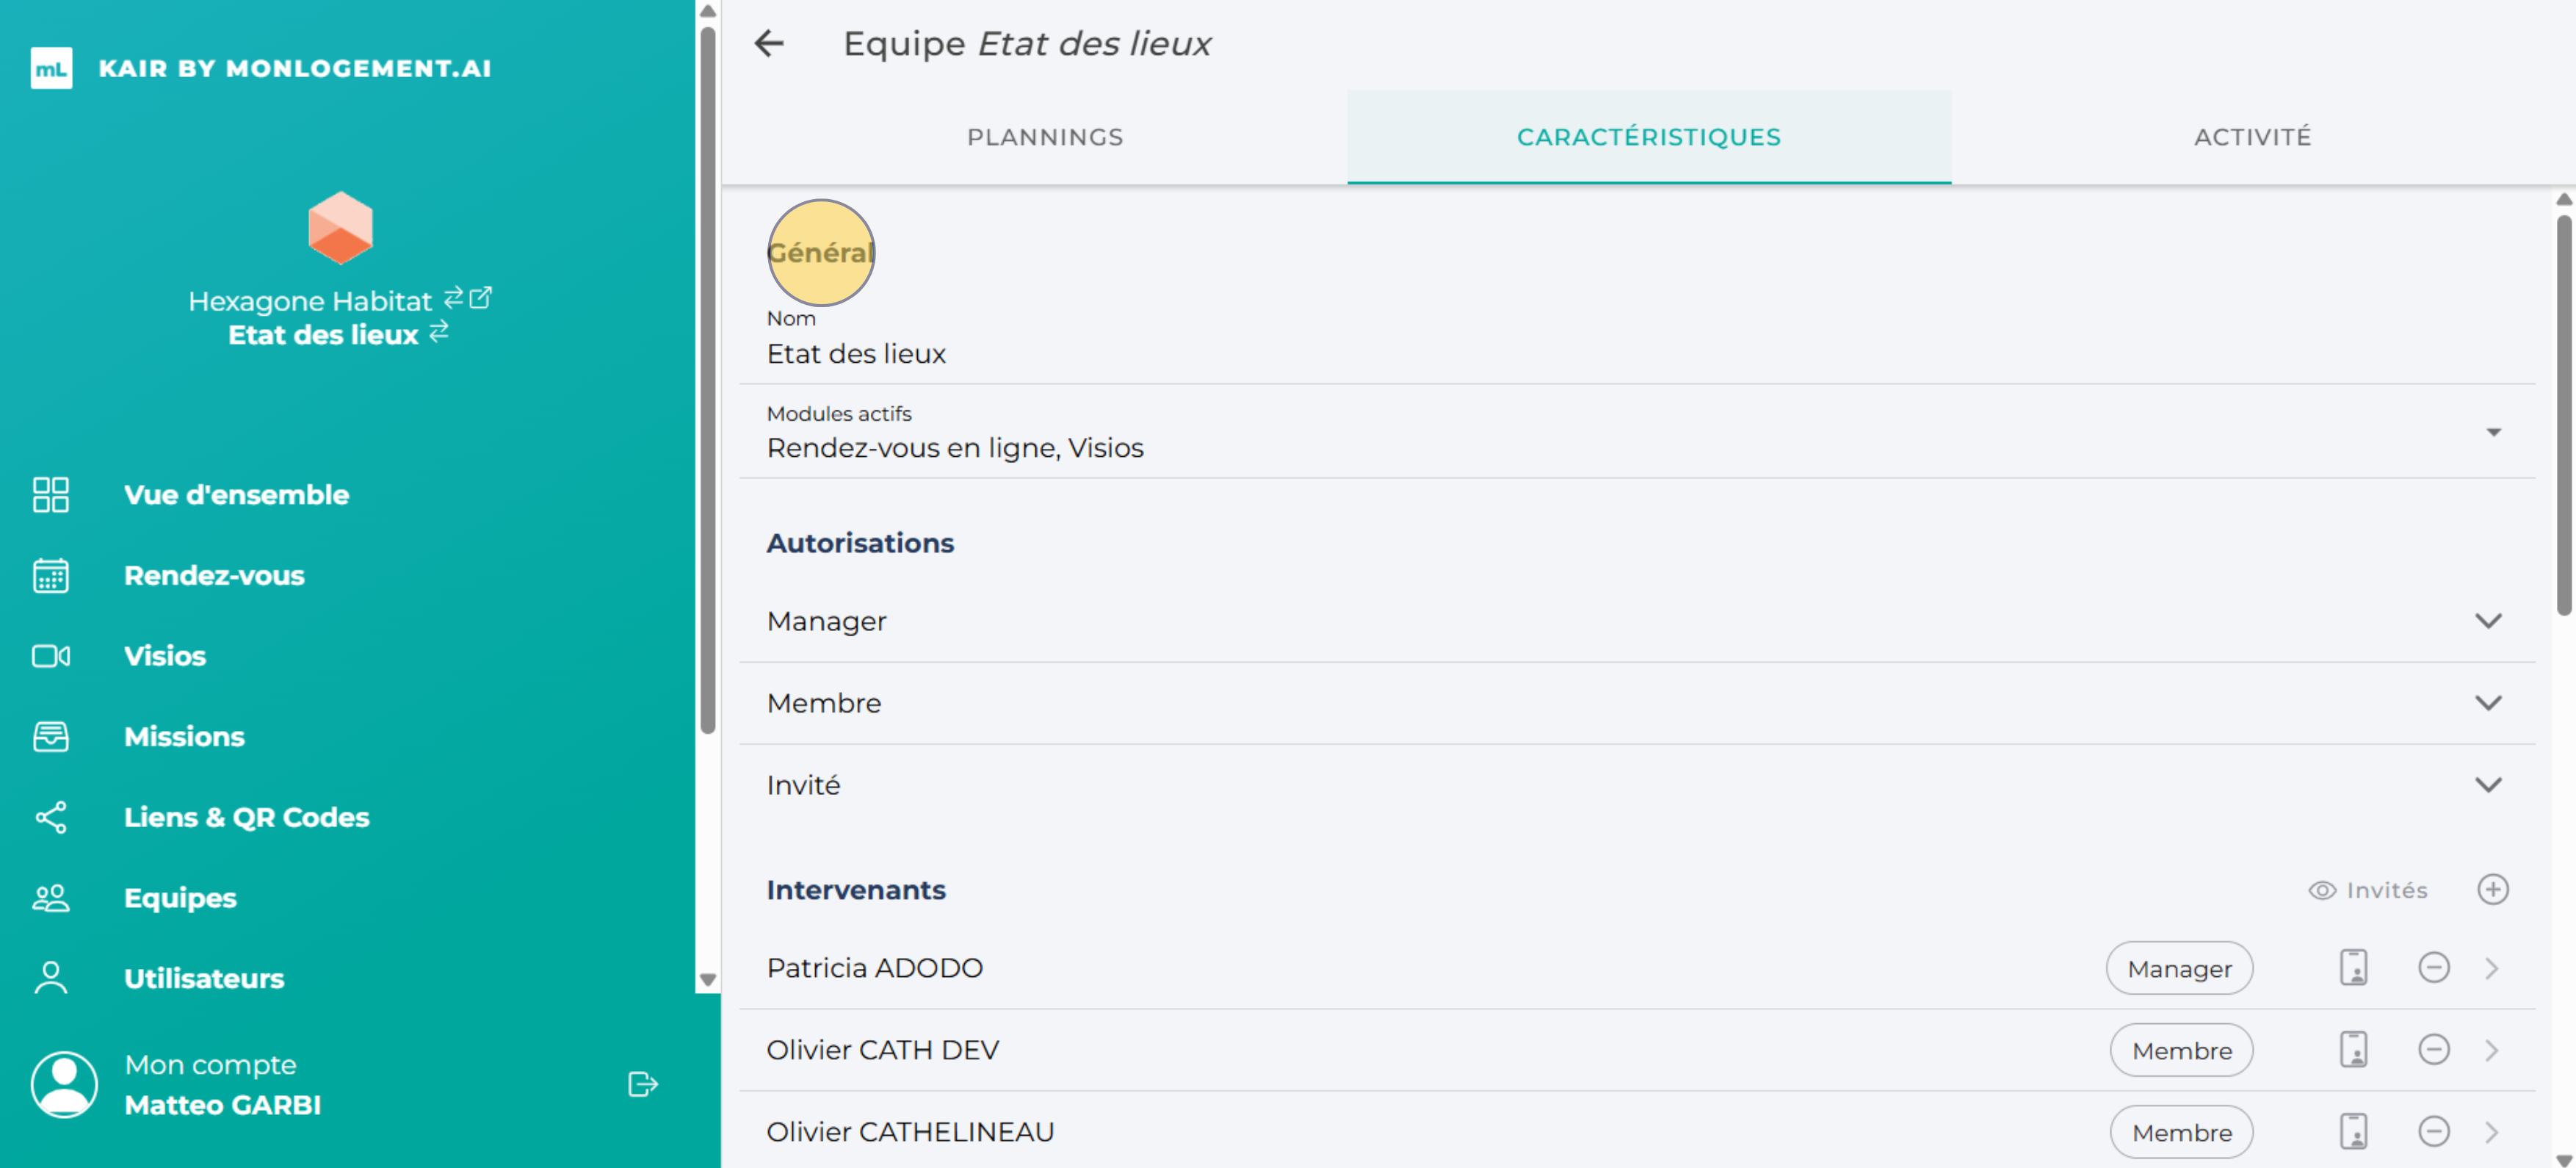
Task: Remove Olivier CATH DEV with minus icon
Action: tap(2433, 1050)
